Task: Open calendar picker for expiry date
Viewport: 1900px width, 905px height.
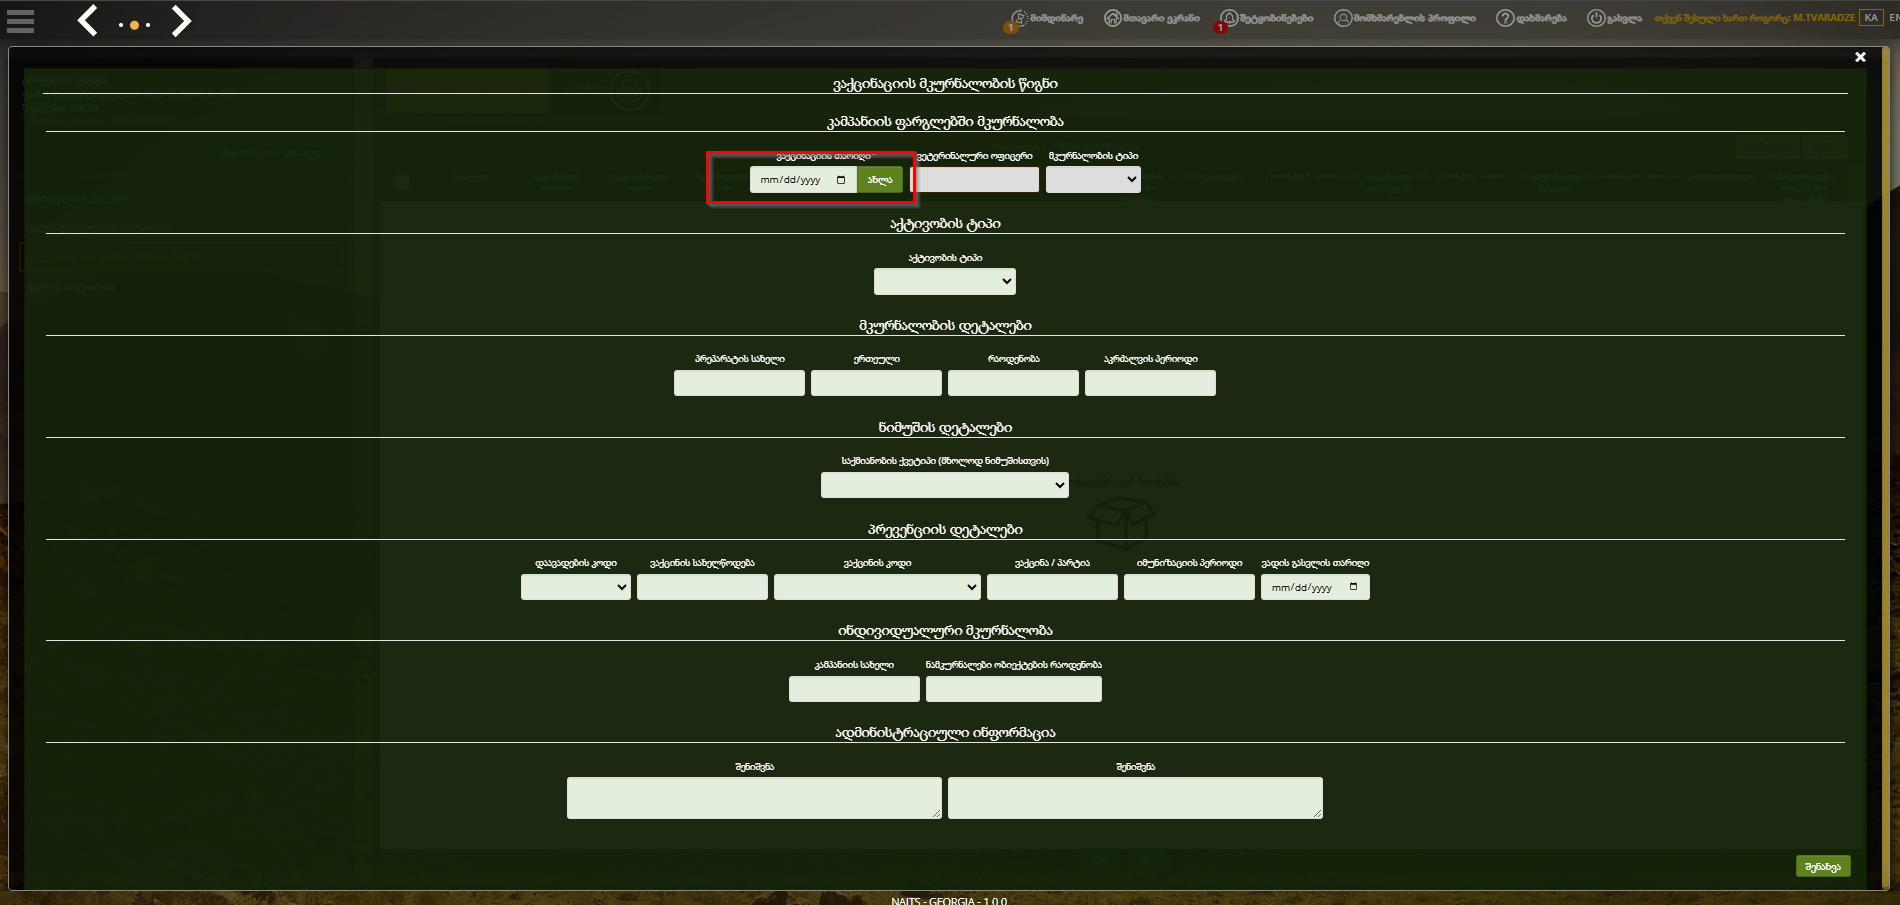Action: pos(1354,587)
